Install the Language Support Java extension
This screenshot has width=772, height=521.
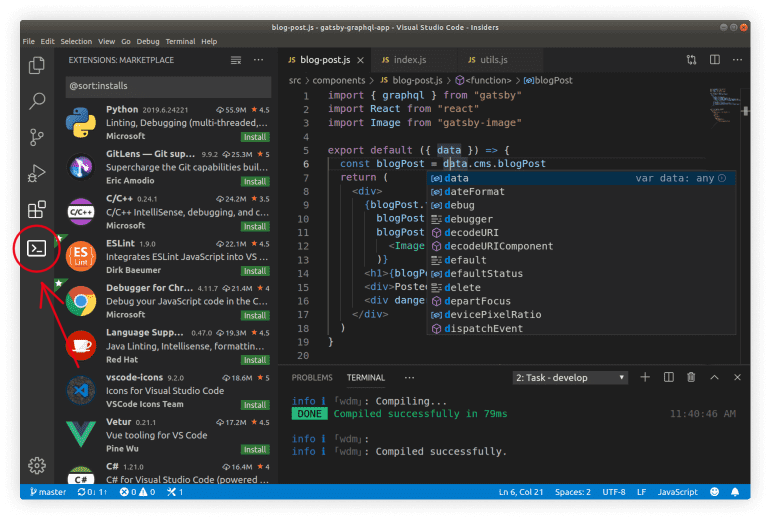click(255, 360)
